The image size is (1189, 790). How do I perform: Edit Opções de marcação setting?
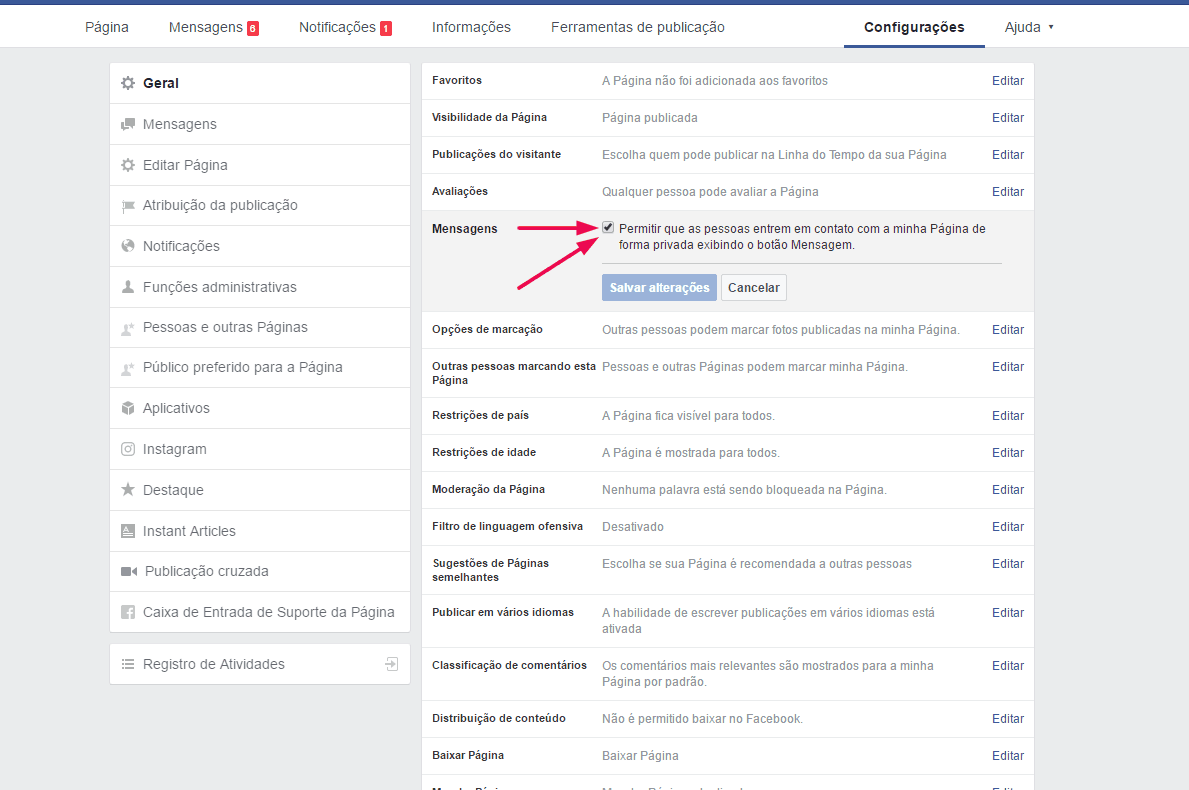[1008, 330]
